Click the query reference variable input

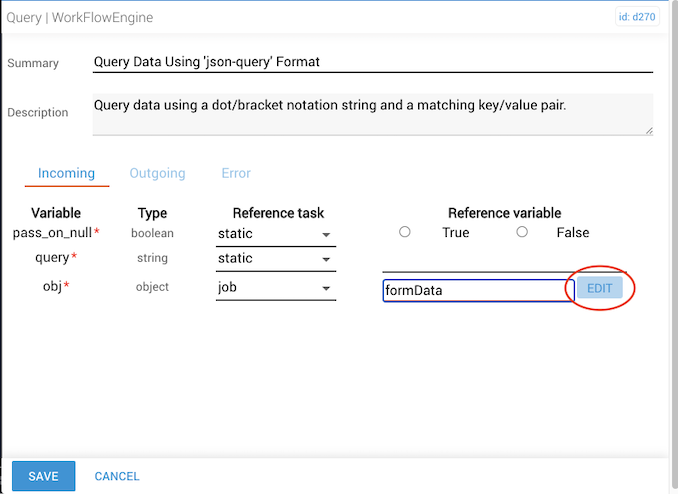click(478, 260)
